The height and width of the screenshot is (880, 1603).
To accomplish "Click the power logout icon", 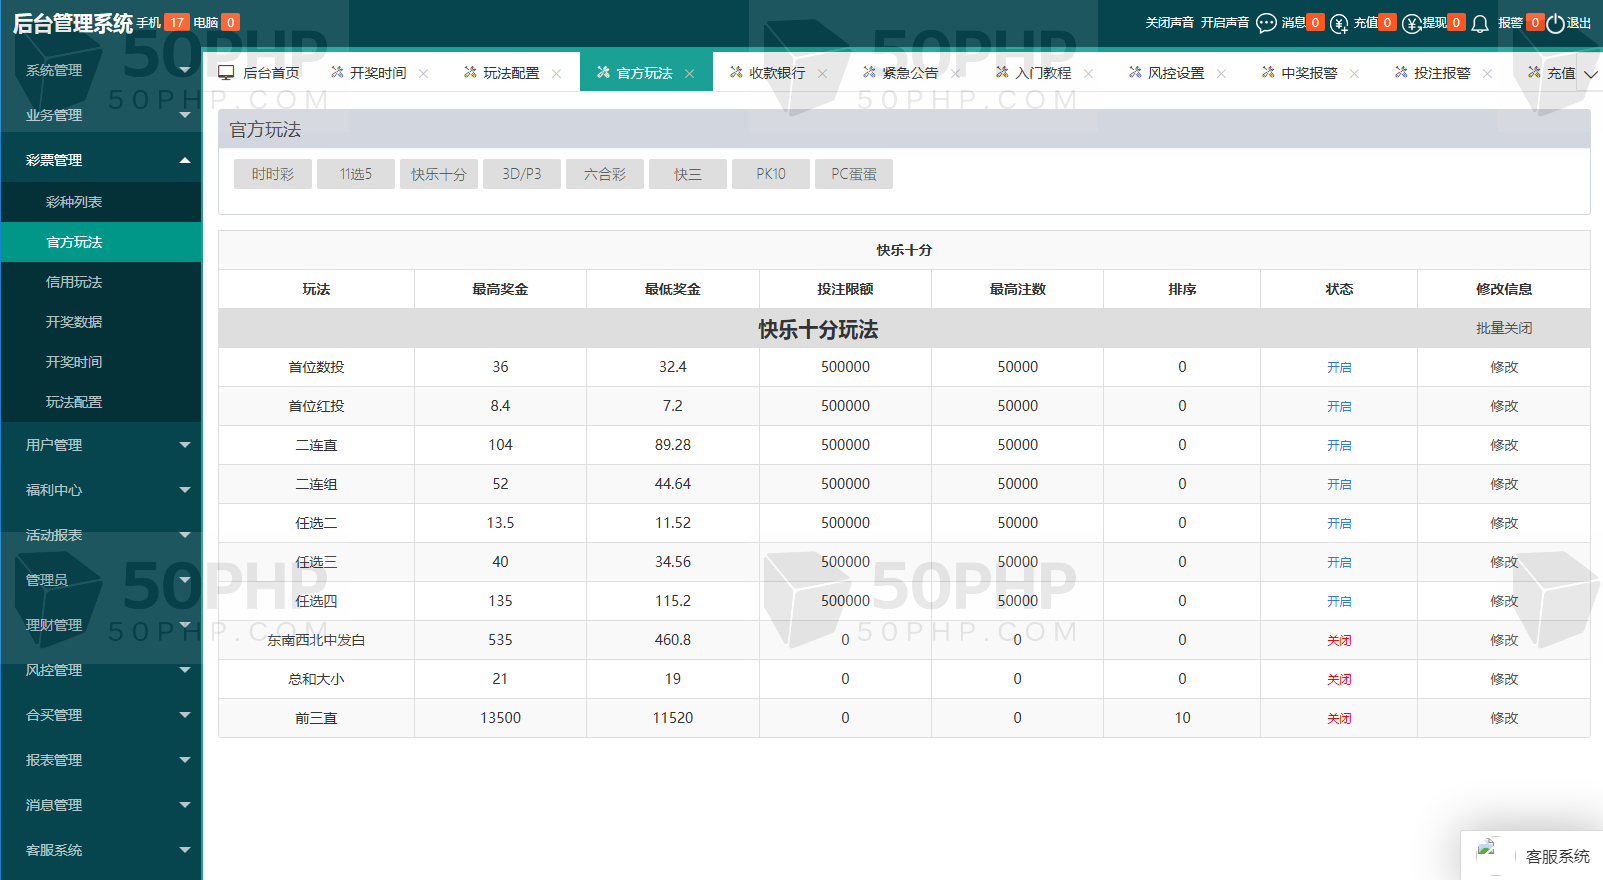I will [1555, 23].
